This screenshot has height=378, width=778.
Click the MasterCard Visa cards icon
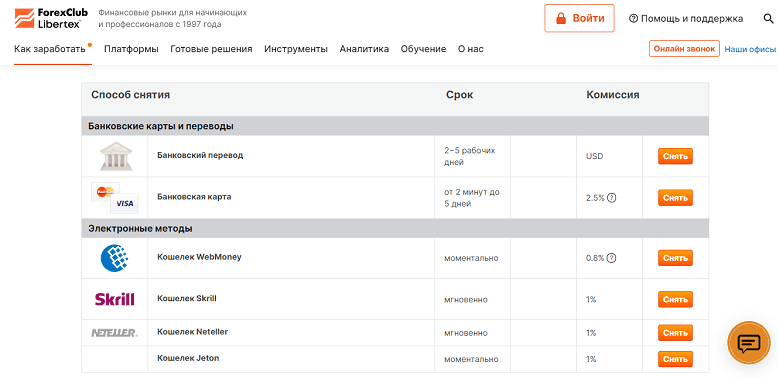tap(115, 197)
